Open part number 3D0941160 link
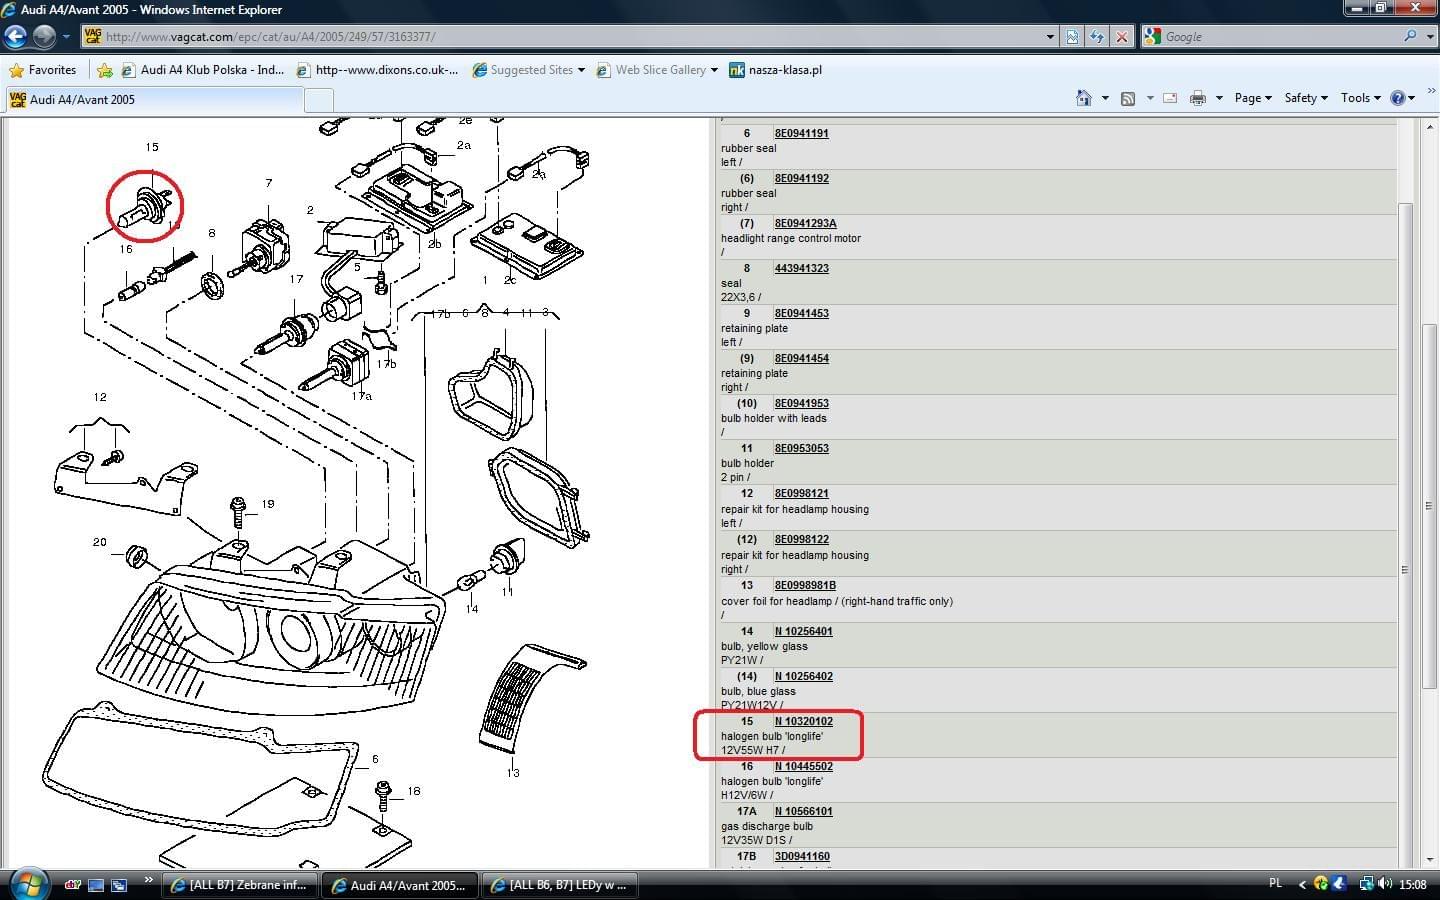 click(x=801, y=856)
